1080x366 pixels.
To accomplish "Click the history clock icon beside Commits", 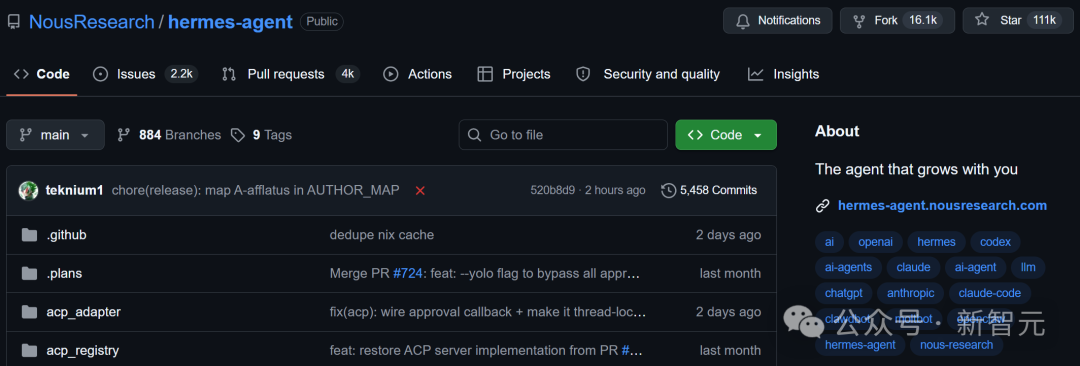I will tap(668, 190).
